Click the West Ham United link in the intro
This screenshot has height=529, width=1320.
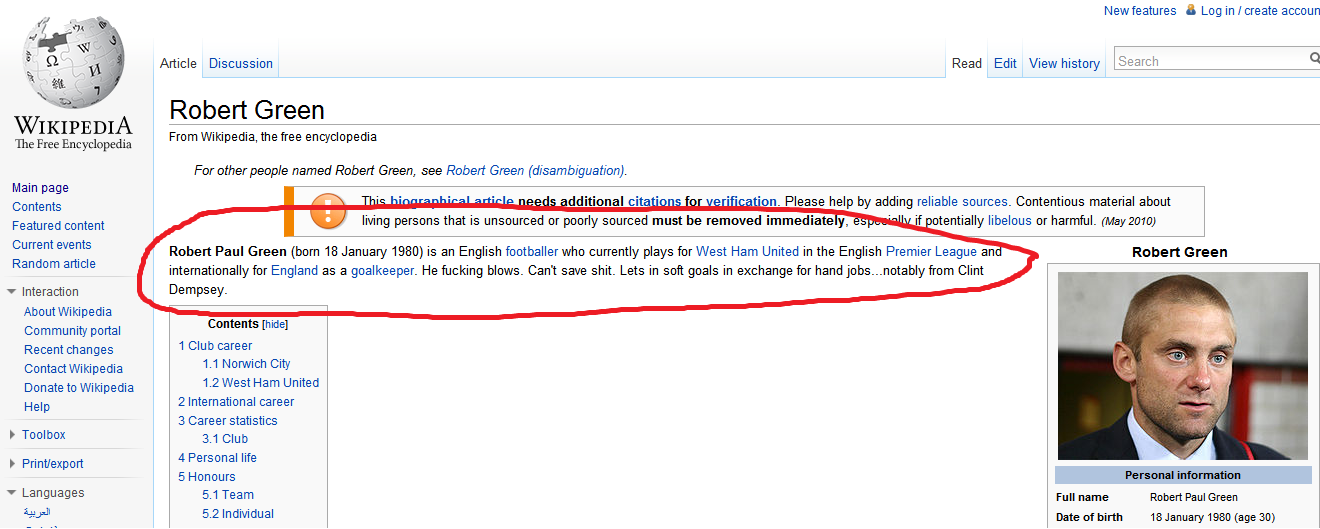click(x=747, y=251)
